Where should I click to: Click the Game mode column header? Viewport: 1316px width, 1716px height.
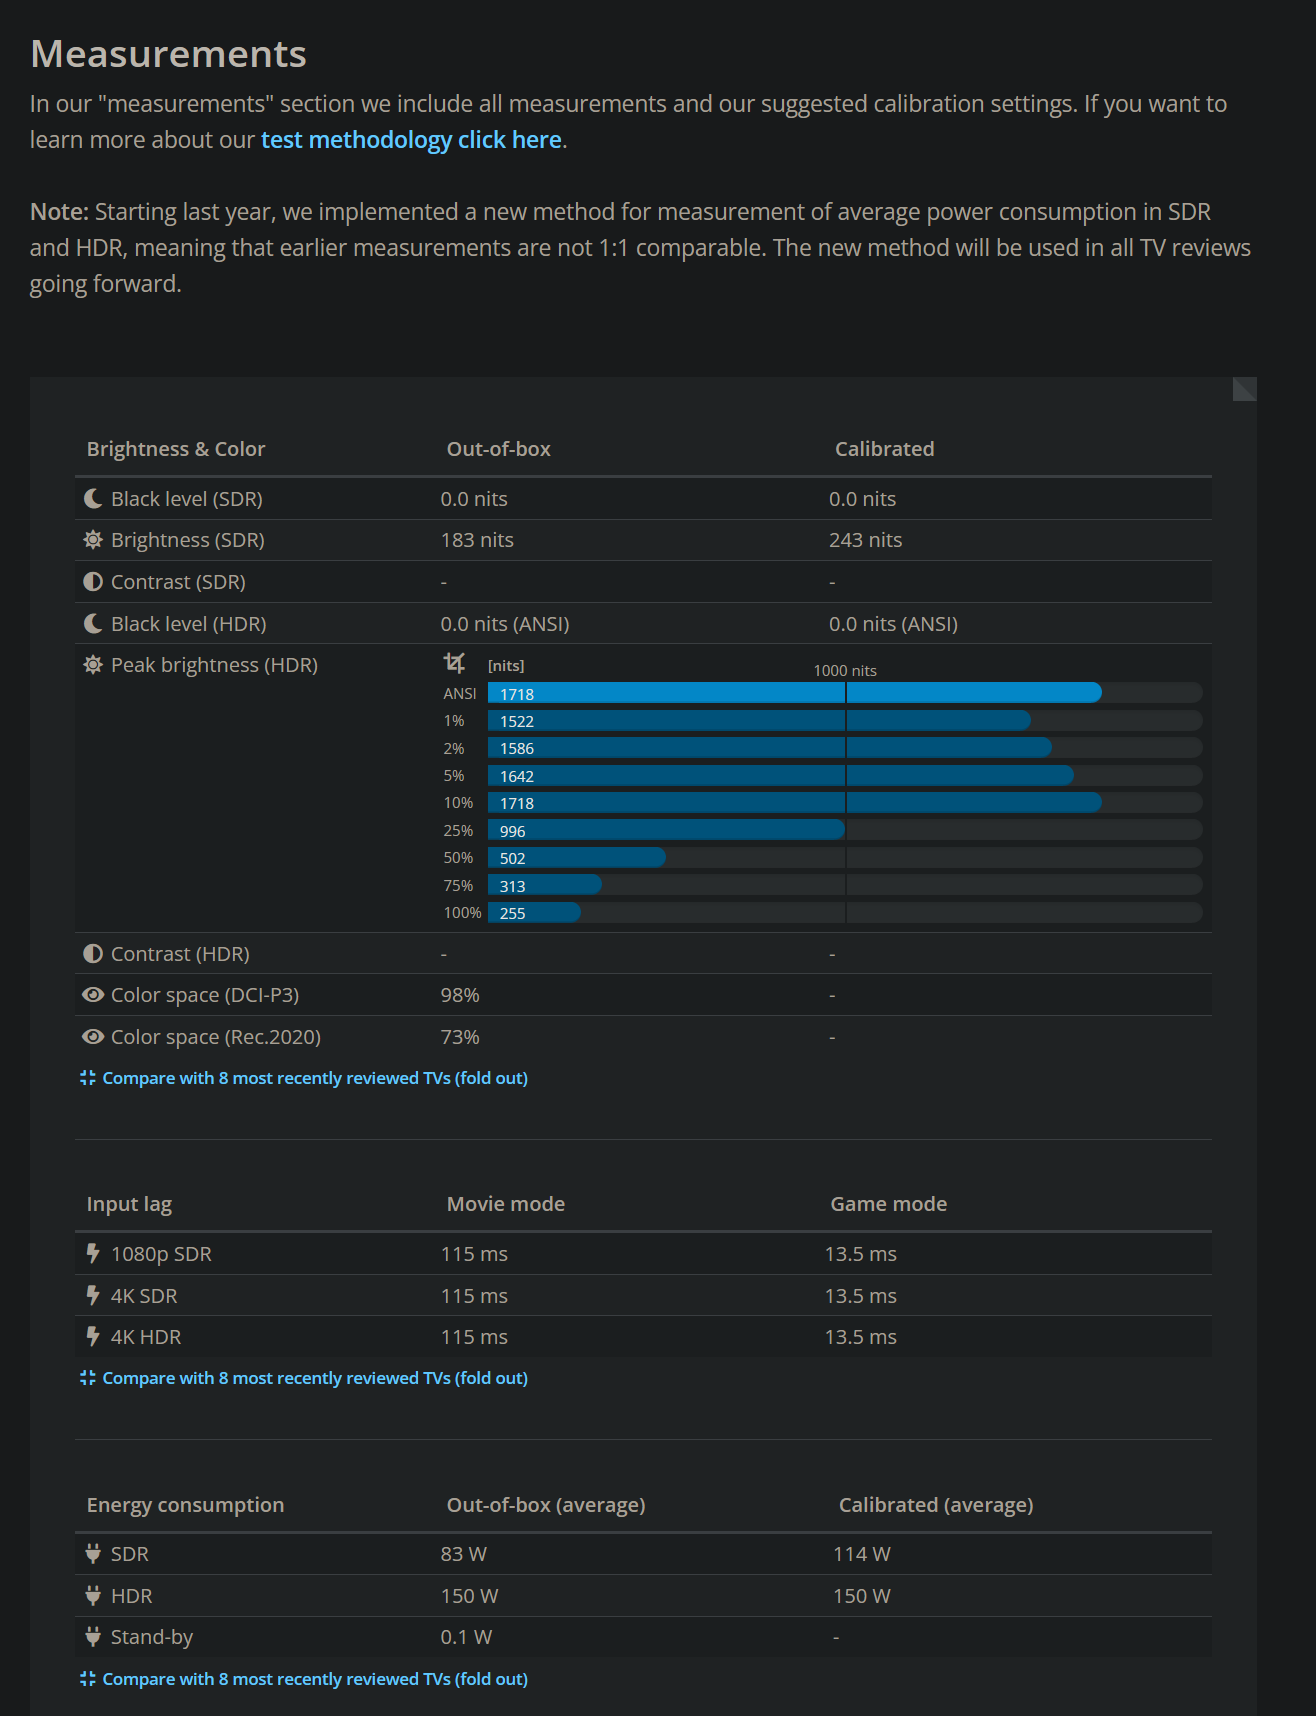pyautogui.click(x=888, y=1204)
